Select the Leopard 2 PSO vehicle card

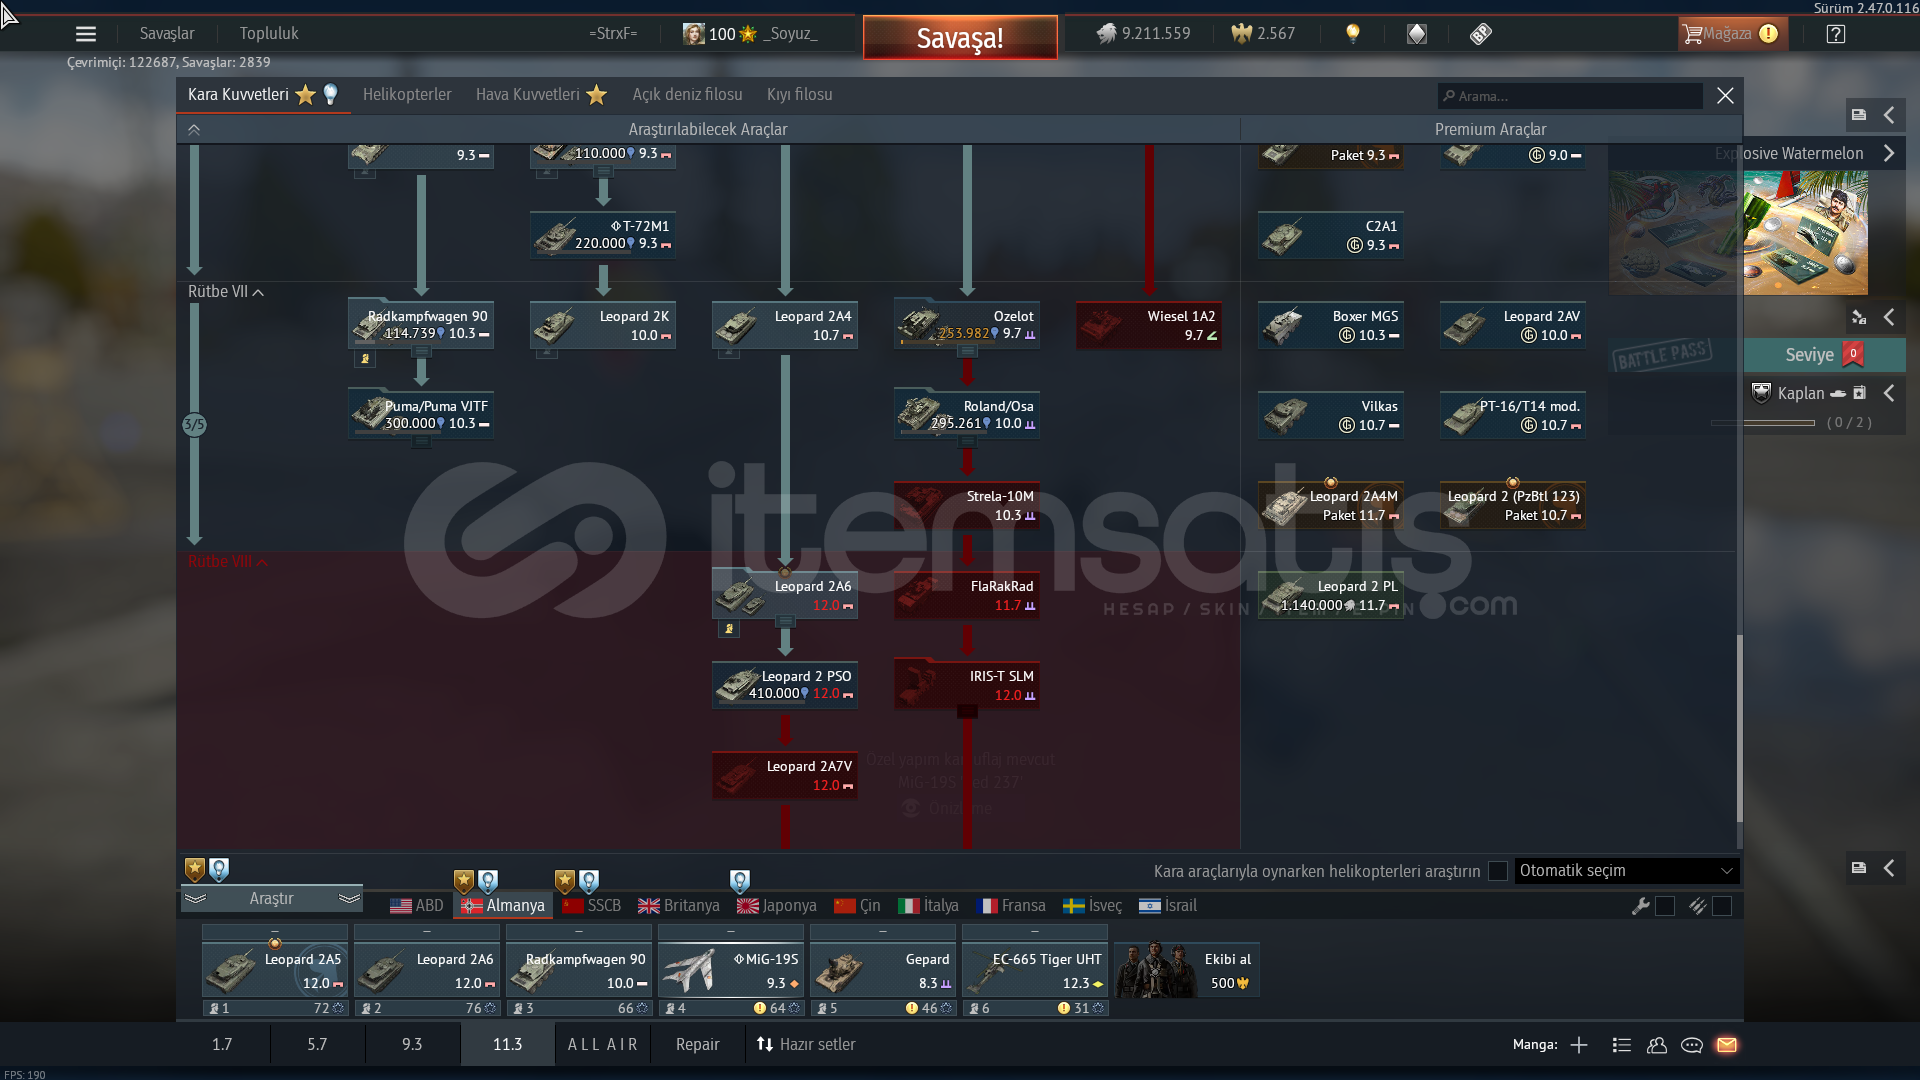coord(785,685)
